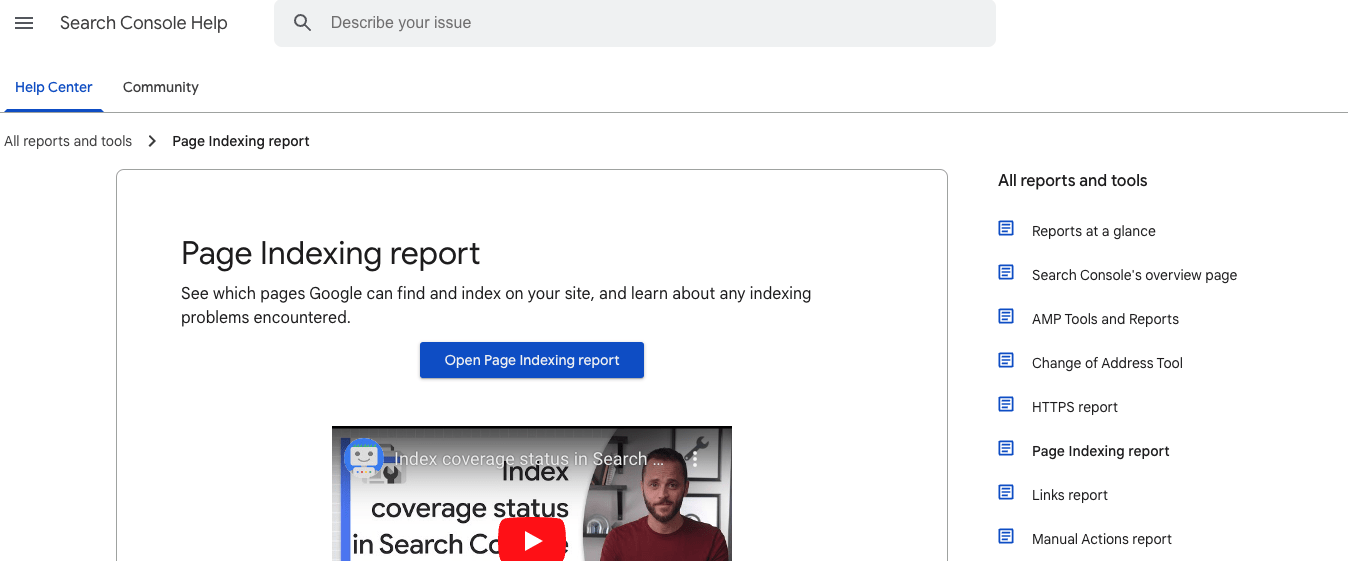The width and height of the screenshot is (1348, 561).
Task: Switch to the Community tab
Action: click(161, 87)
